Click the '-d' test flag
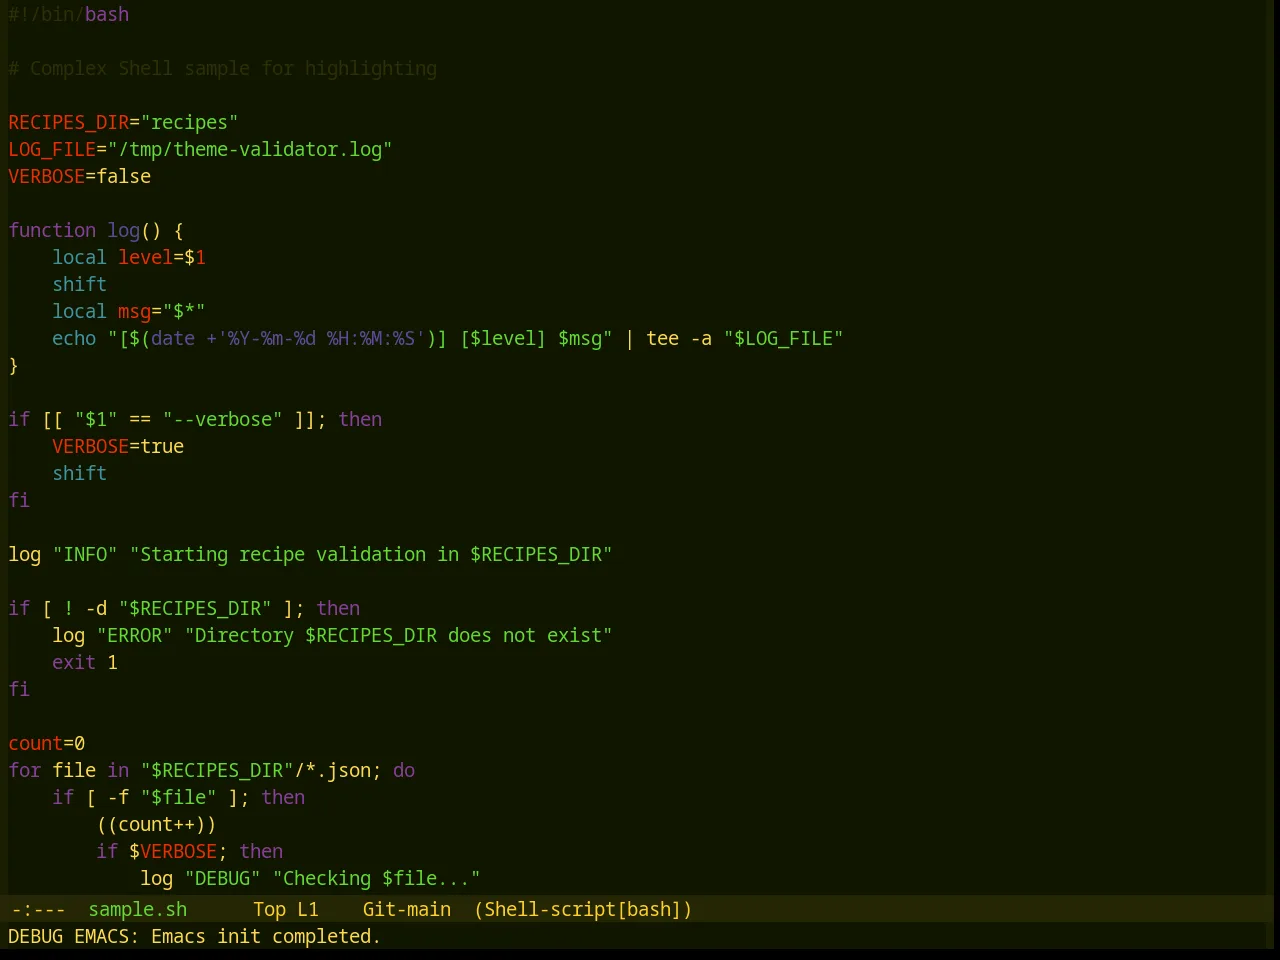Image resolution: width=1280 pixels, height=960 pixels. pyautogui.click(x=96, y=608)
